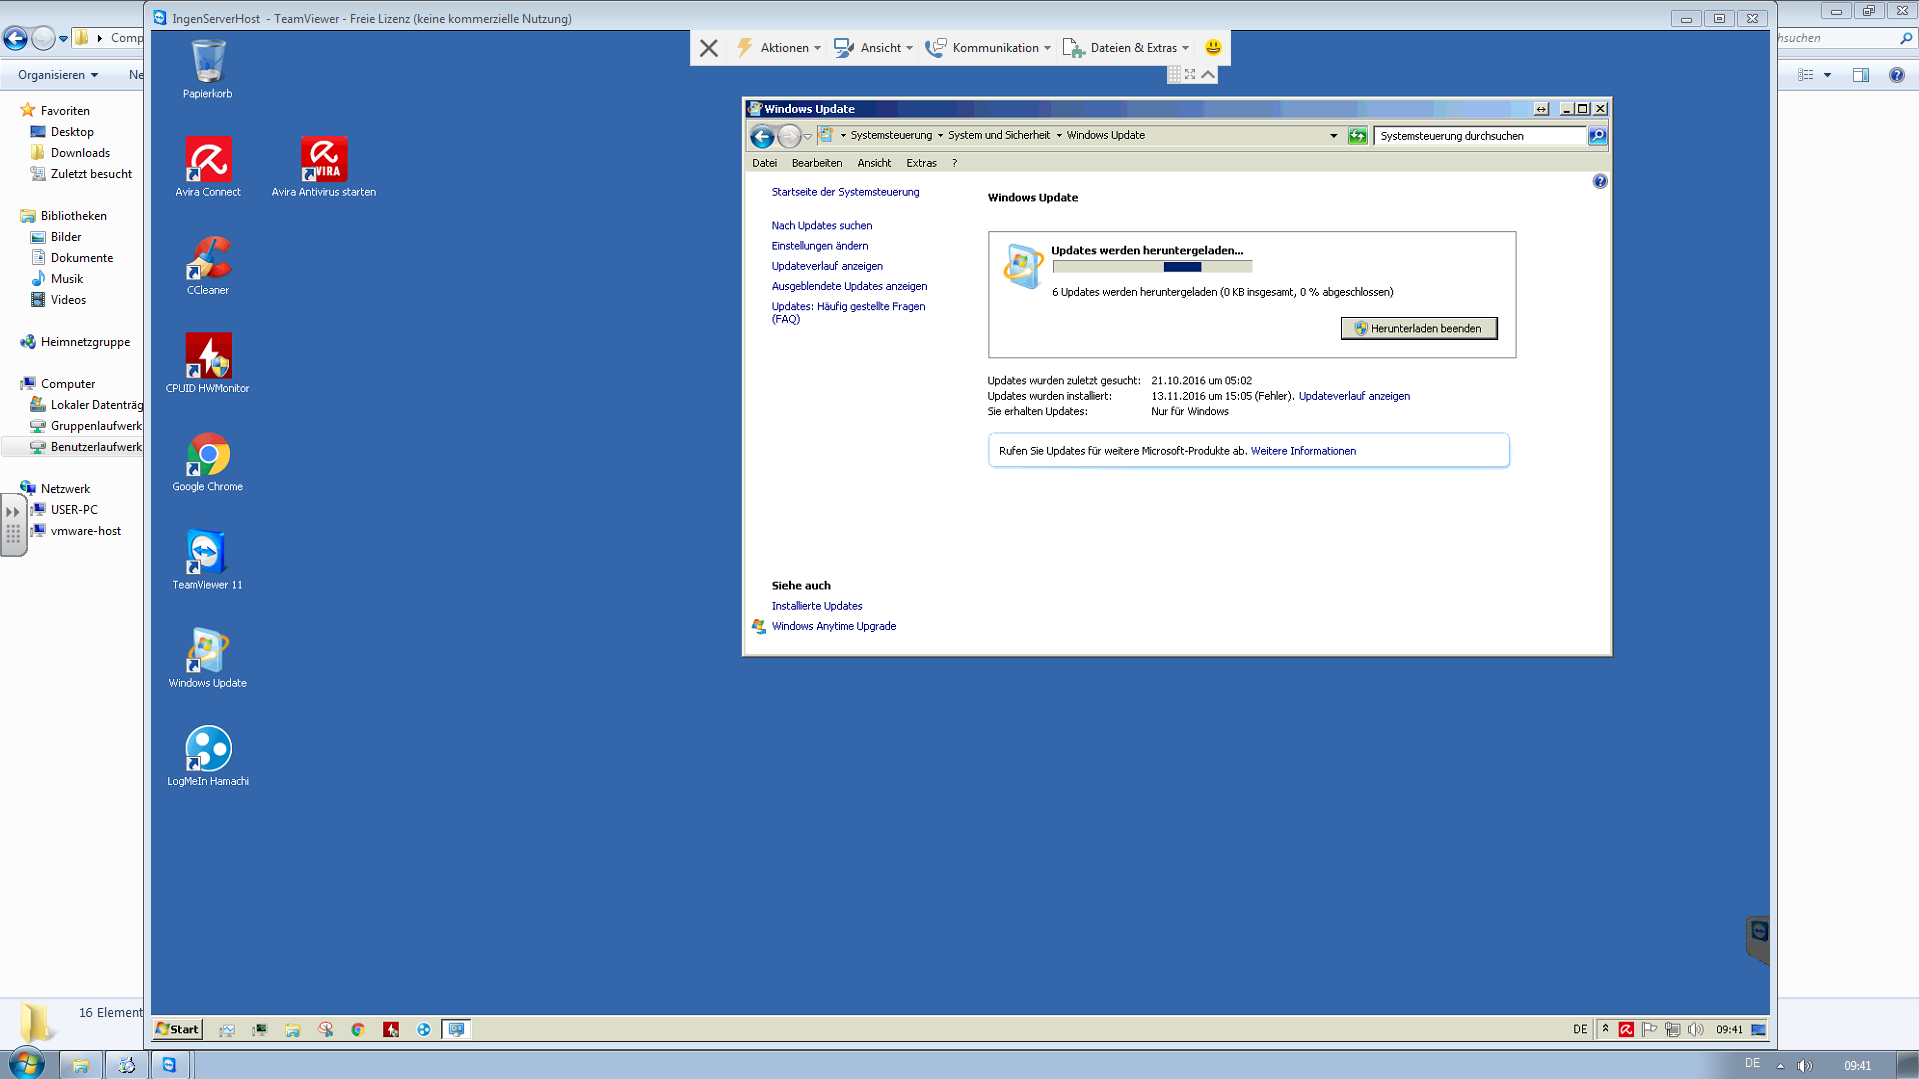The width and height of the screenshot is (1919, 1079).
Task: Collapse the TeamViewer toolbar with the up chevron
Action: pyautogui.click(x=1208, y=75)
